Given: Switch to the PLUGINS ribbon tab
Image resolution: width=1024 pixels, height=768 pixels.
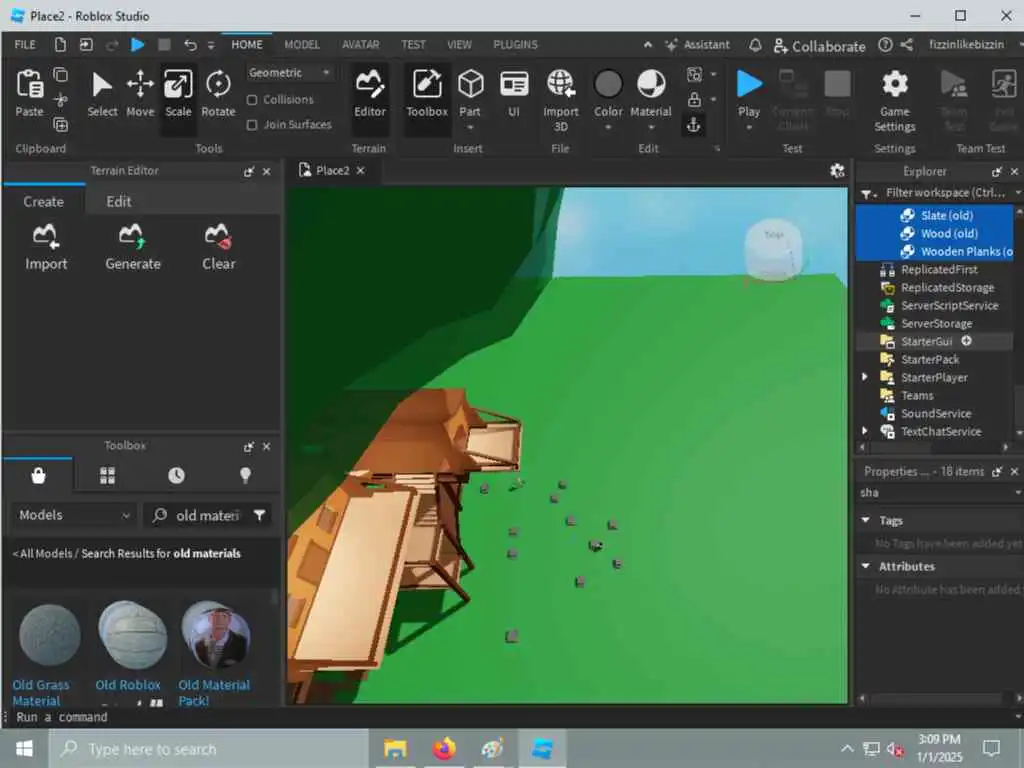Looking at the screenshot, I should point(515,44).
